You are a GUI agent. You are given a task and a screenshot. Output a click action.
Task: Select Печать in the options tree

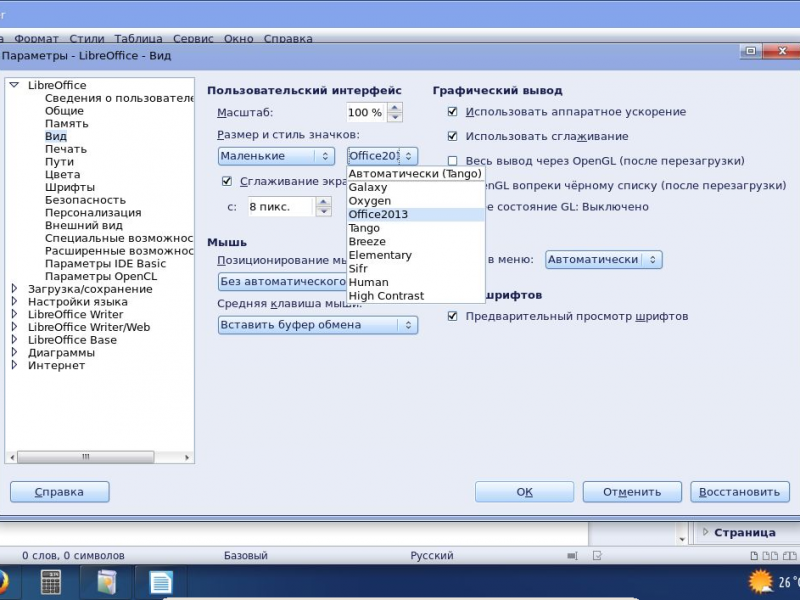(x=66, y=149)
